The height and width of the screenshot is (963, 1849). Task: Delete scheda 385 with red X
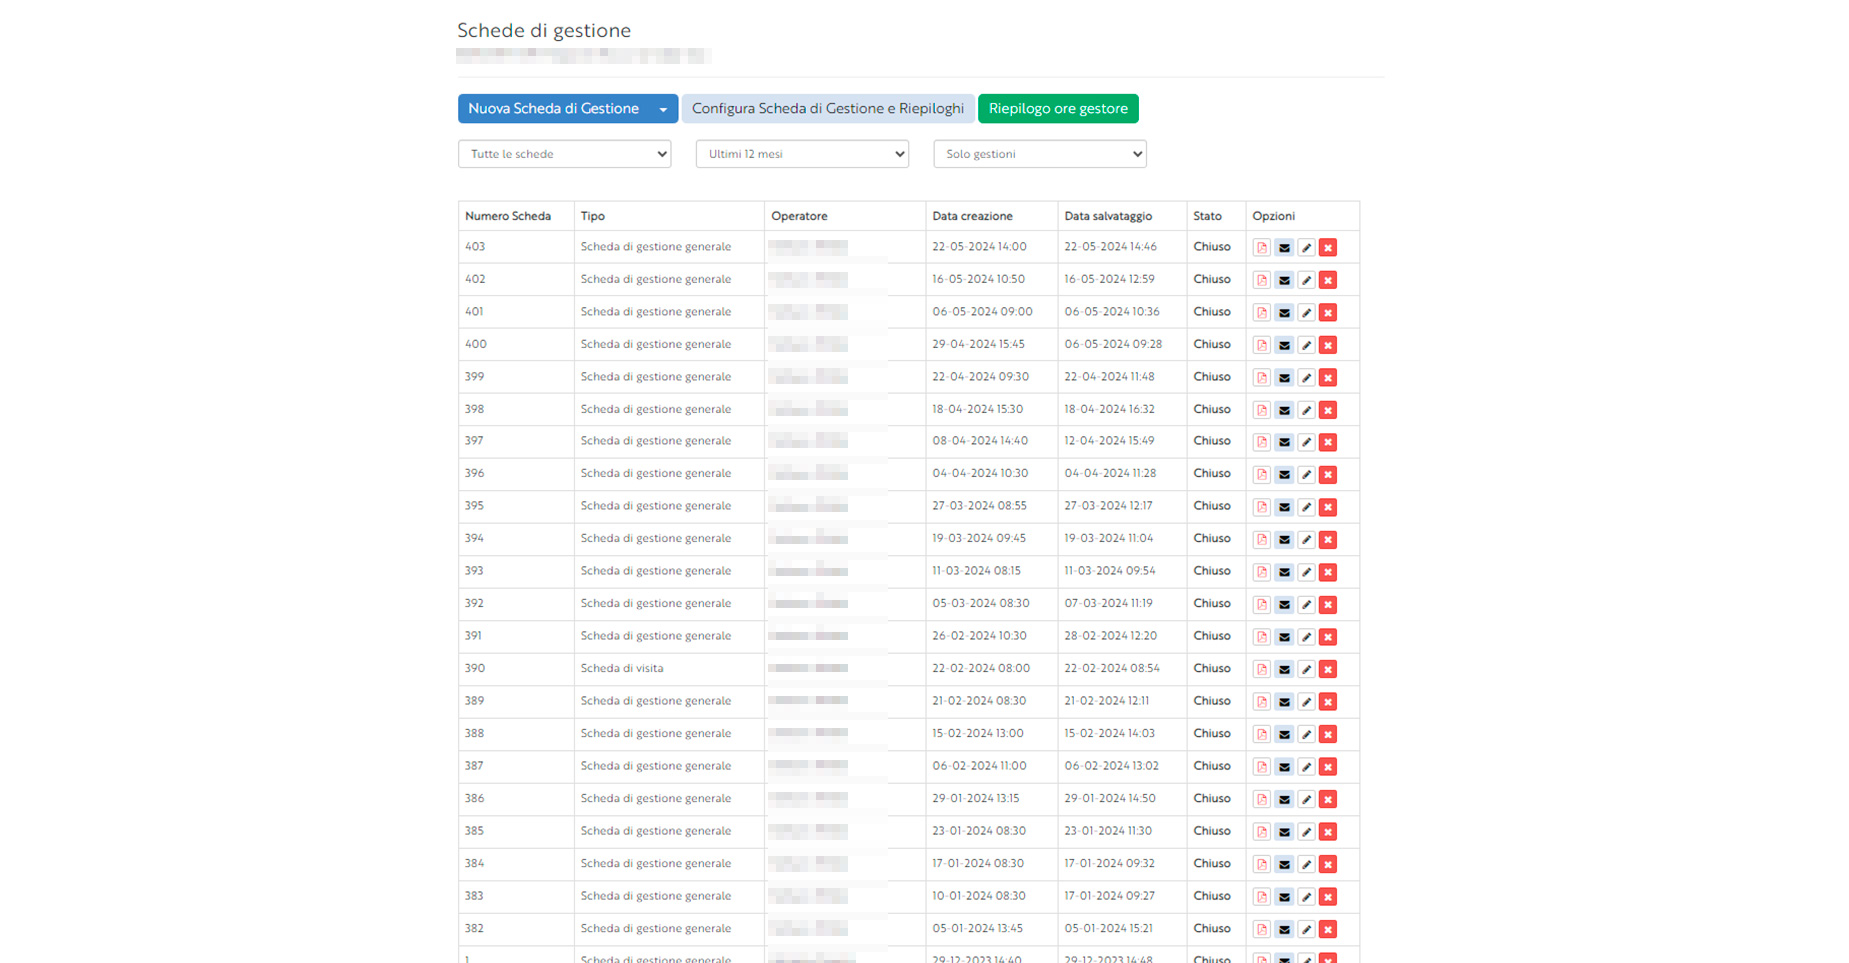tap(1328, 832)
